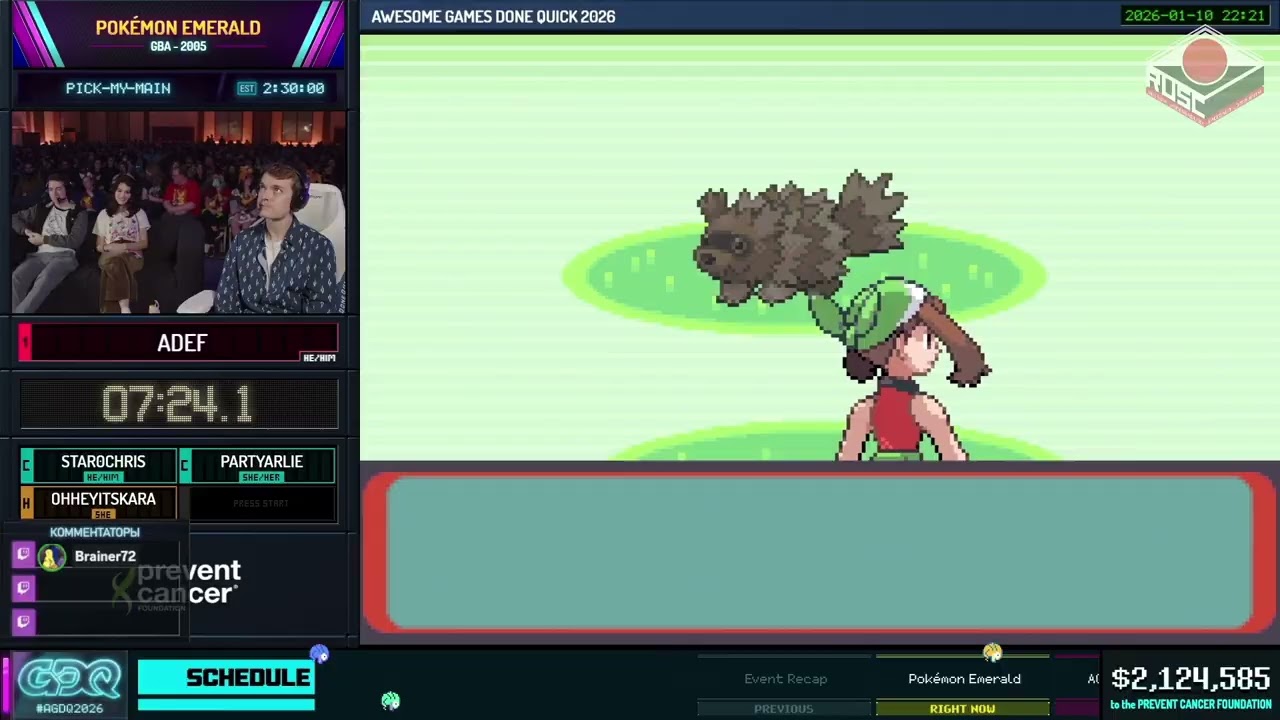Click the run timer 07:24.1
The width and height of the screenshot is (1280, 720).
[x=178, y=404]
